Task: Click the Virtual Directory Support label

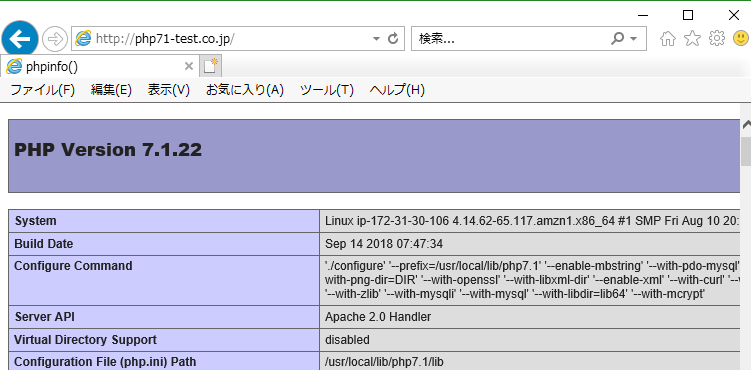Action: (86, 340)
